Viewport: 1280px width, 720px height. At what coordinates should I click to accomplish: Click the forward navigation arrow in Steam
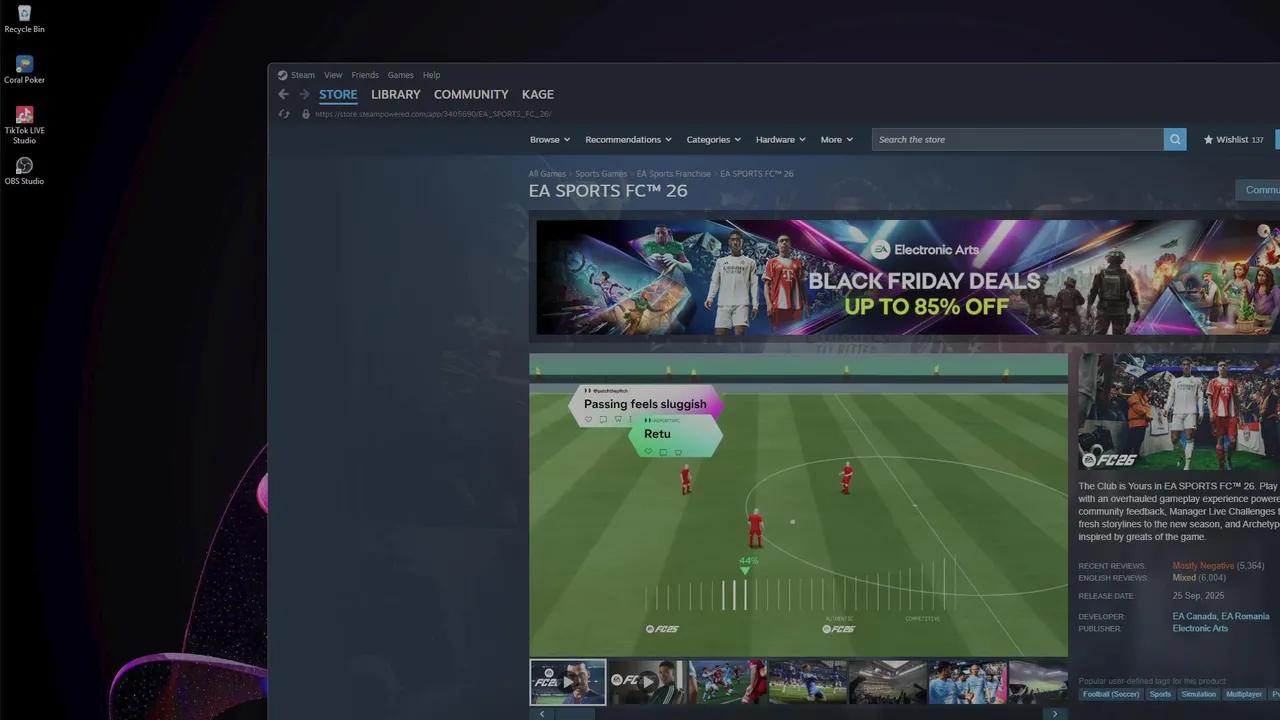(304, 94)
